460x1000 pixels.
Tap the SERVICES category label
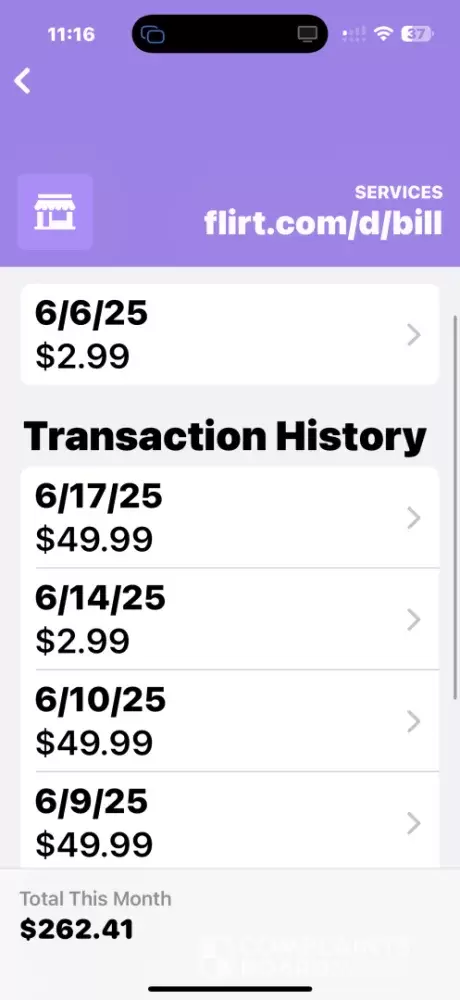[x=399, y=192]
